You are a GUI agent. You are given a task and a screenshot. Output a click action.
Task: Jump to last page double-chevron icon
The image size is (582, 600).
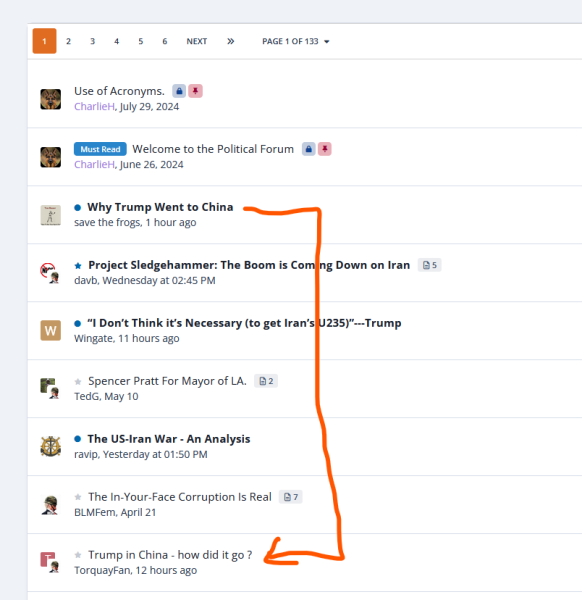click(x=230, y=41)
